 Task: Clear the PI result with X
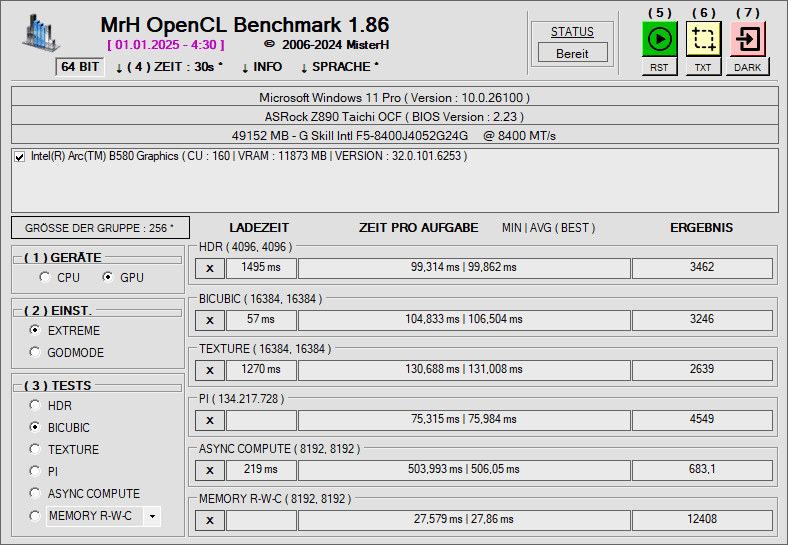[x=210, y=420]
